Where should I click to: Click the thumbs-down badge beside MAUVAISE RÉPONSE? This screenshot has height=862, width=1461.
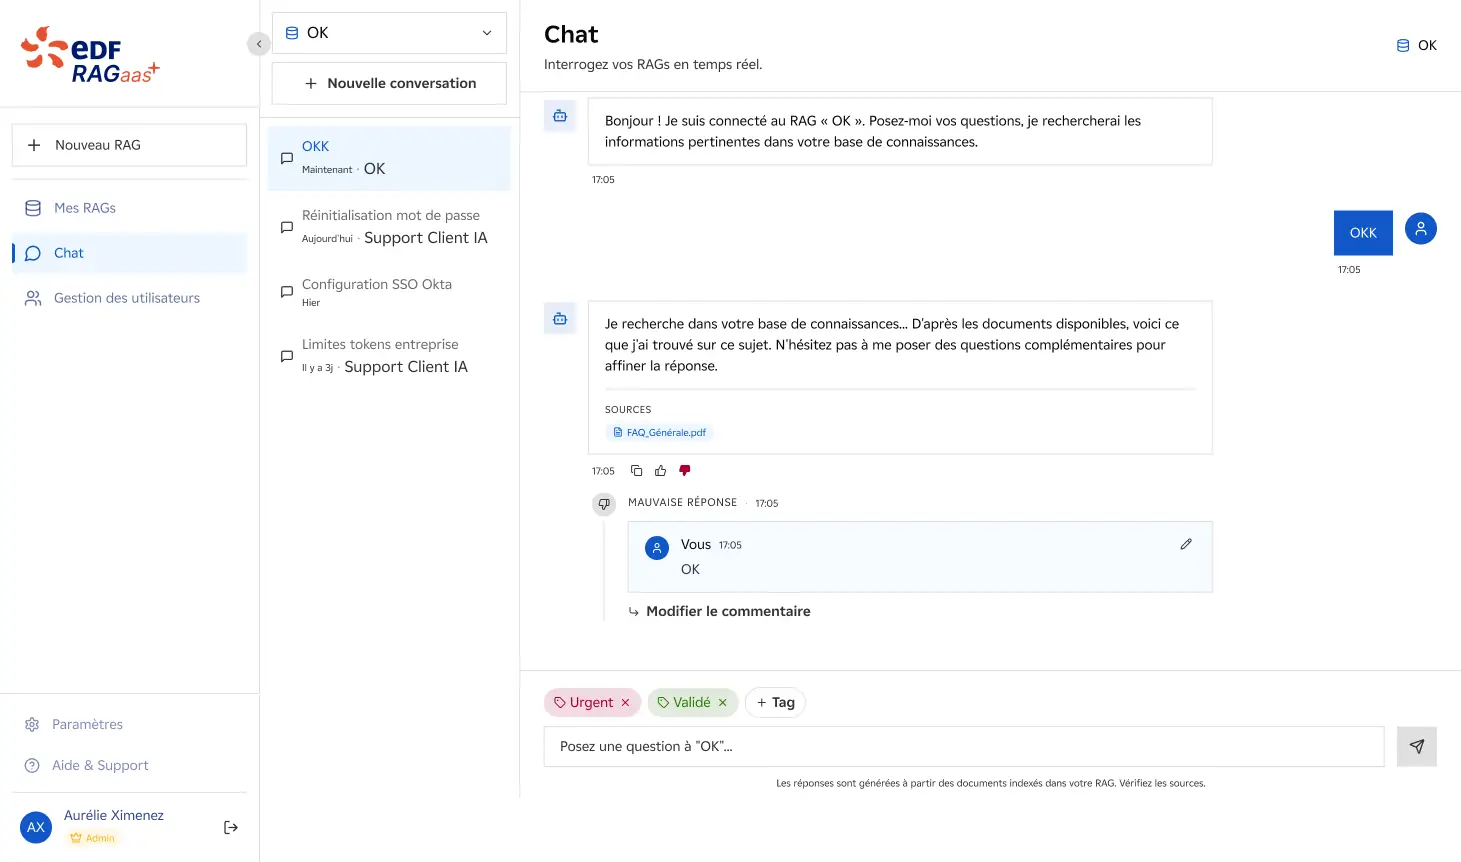604,504
